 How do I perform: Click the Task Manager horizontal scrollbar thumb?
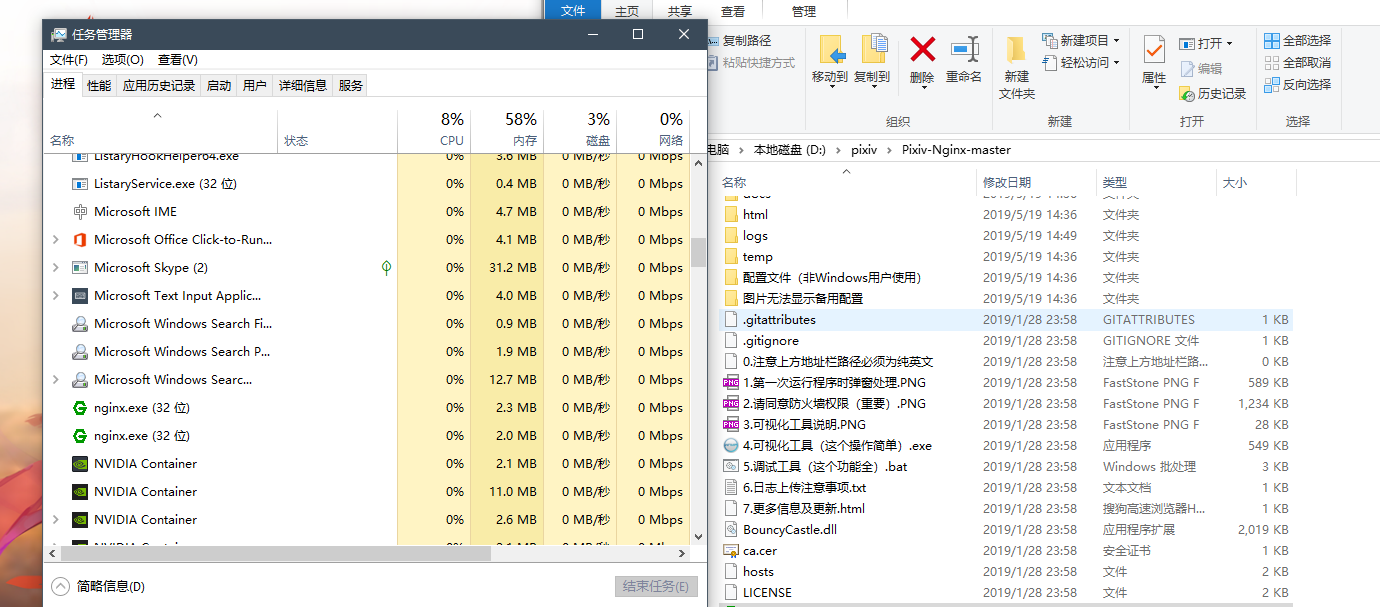click(276, 553)
